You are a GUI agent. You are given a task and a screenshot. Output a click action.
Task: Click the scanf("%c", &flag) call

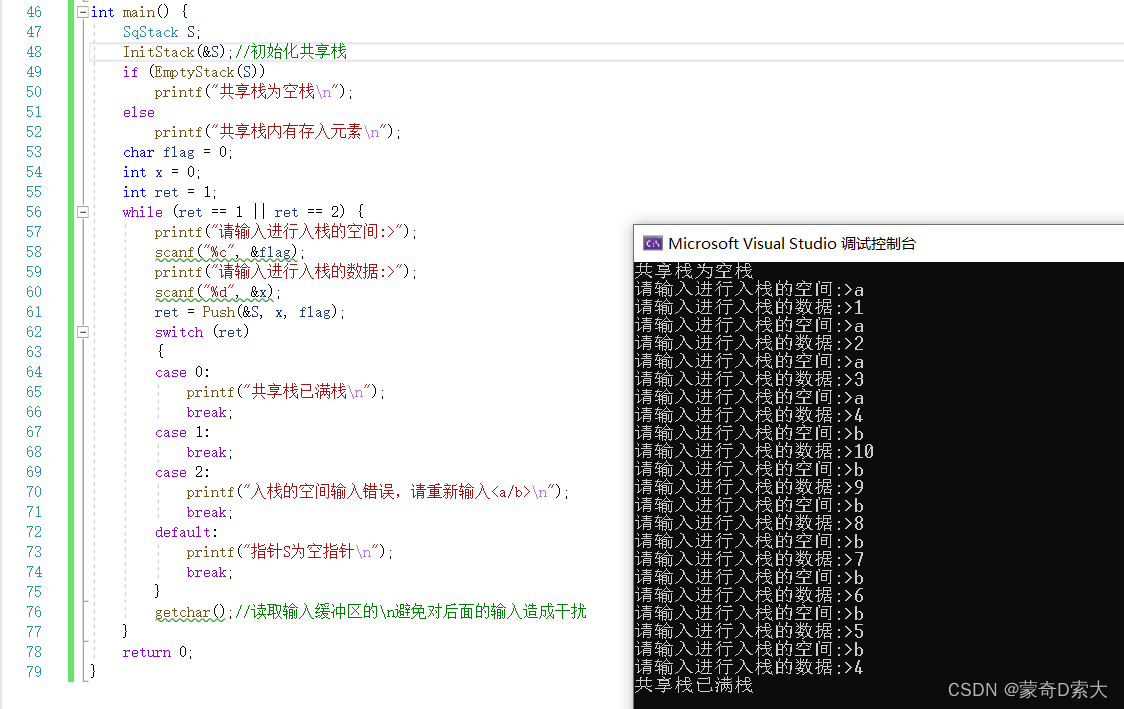(x=229, y=252)
